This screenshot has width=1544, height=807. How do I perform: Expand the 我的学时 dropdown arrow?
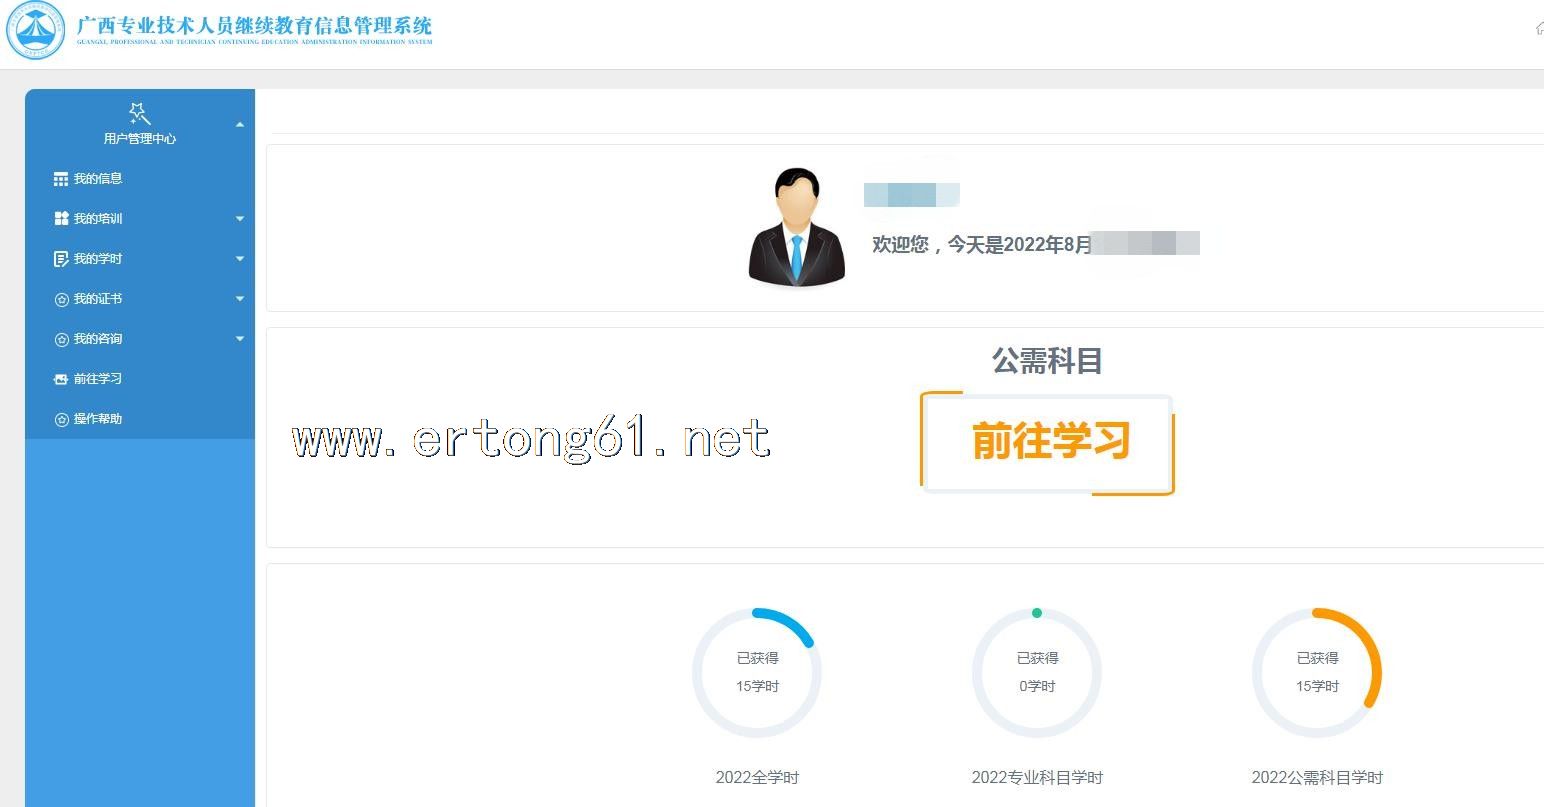[240, 259]
